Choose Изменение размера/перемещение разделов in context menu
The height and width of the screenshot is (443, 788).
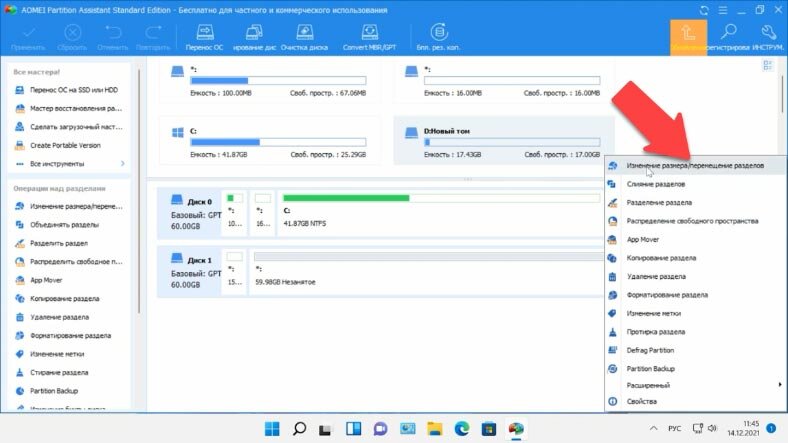tap(696, 166)
